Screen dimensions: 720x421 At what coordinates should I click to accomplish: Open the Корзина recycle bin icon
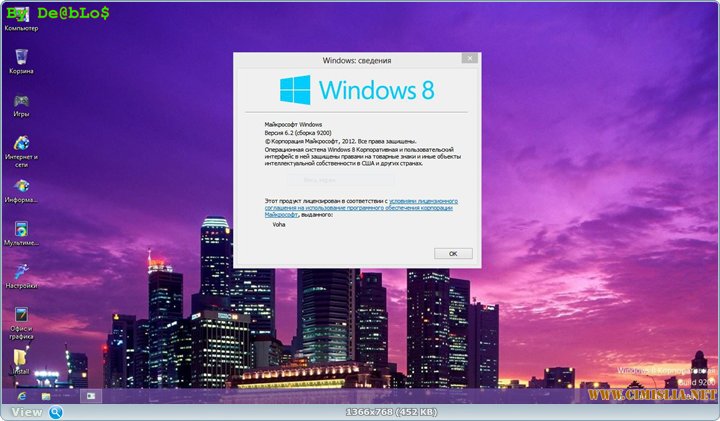(21, 62)
